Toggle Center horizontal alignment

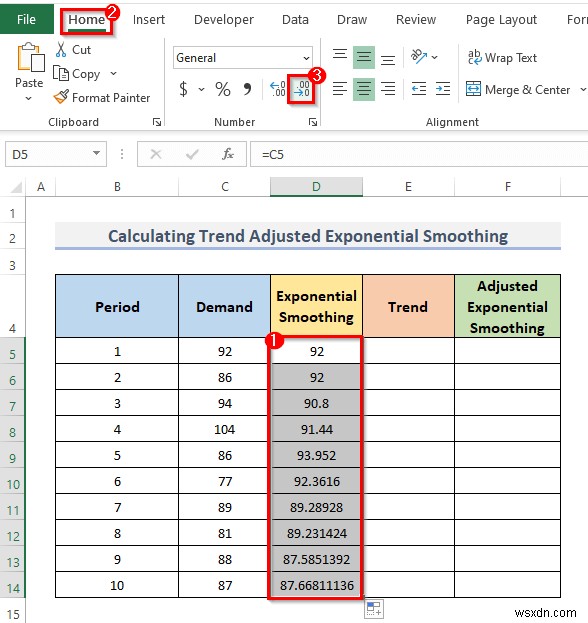(x=364, y=89)
